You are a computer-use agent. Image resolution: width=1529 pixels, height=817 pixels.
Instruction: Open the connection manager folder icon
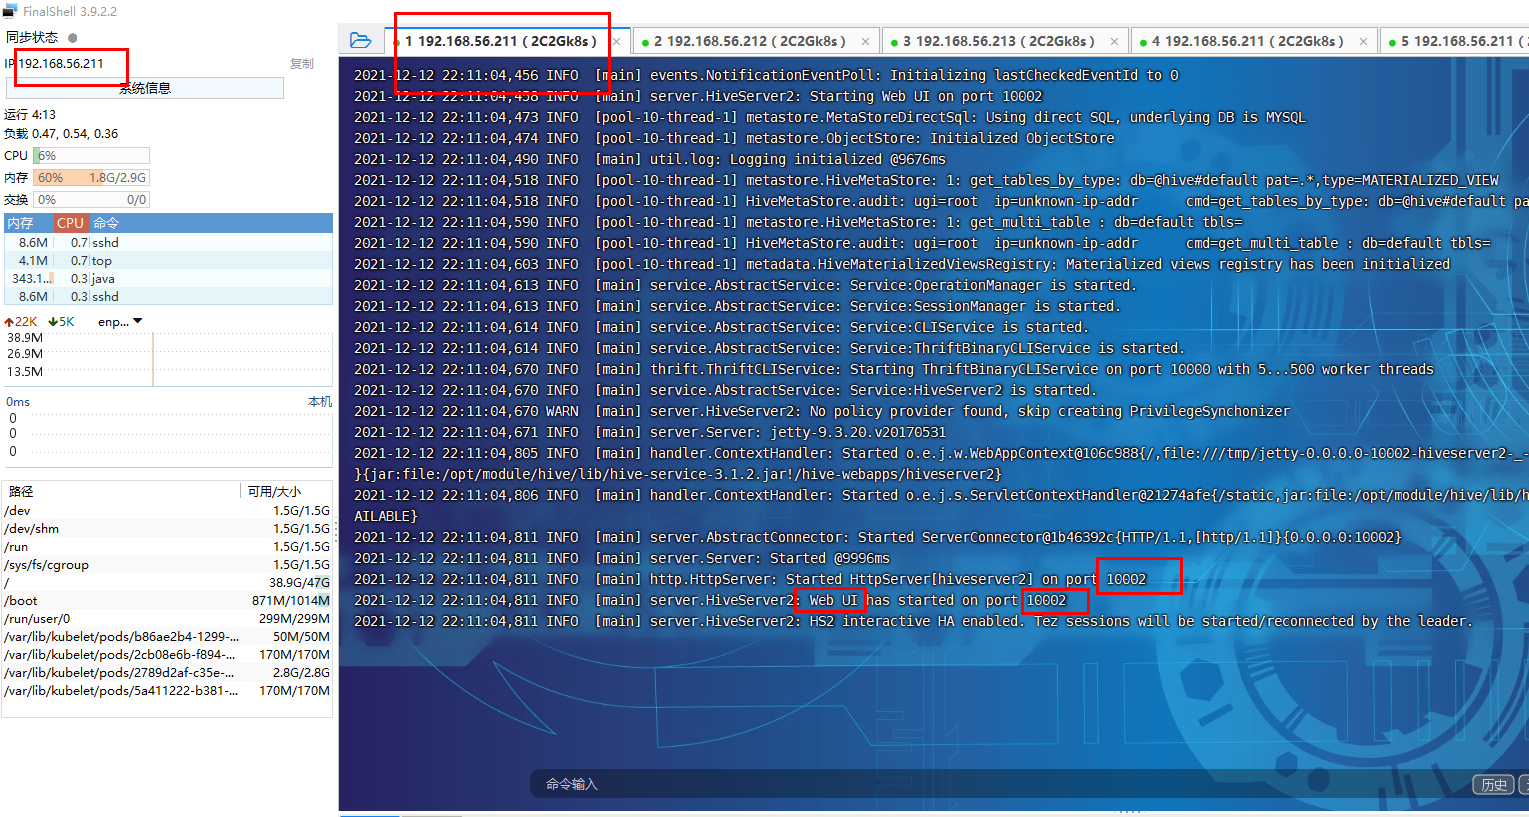tap(360, 40)
